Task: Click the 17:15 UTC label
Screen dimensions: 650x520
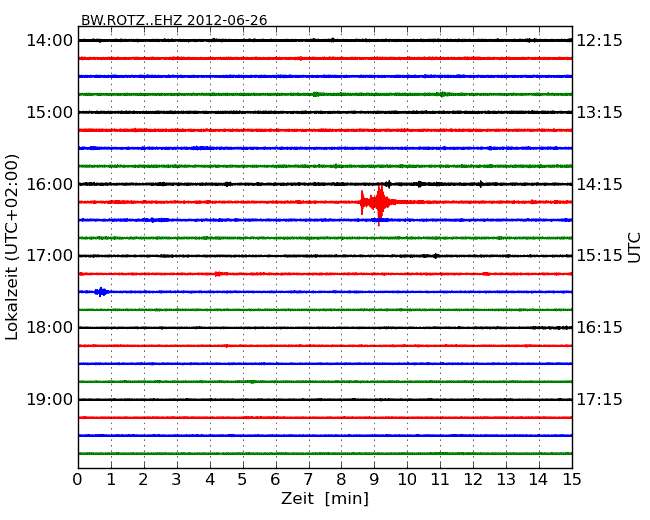Action: [600, 399]
